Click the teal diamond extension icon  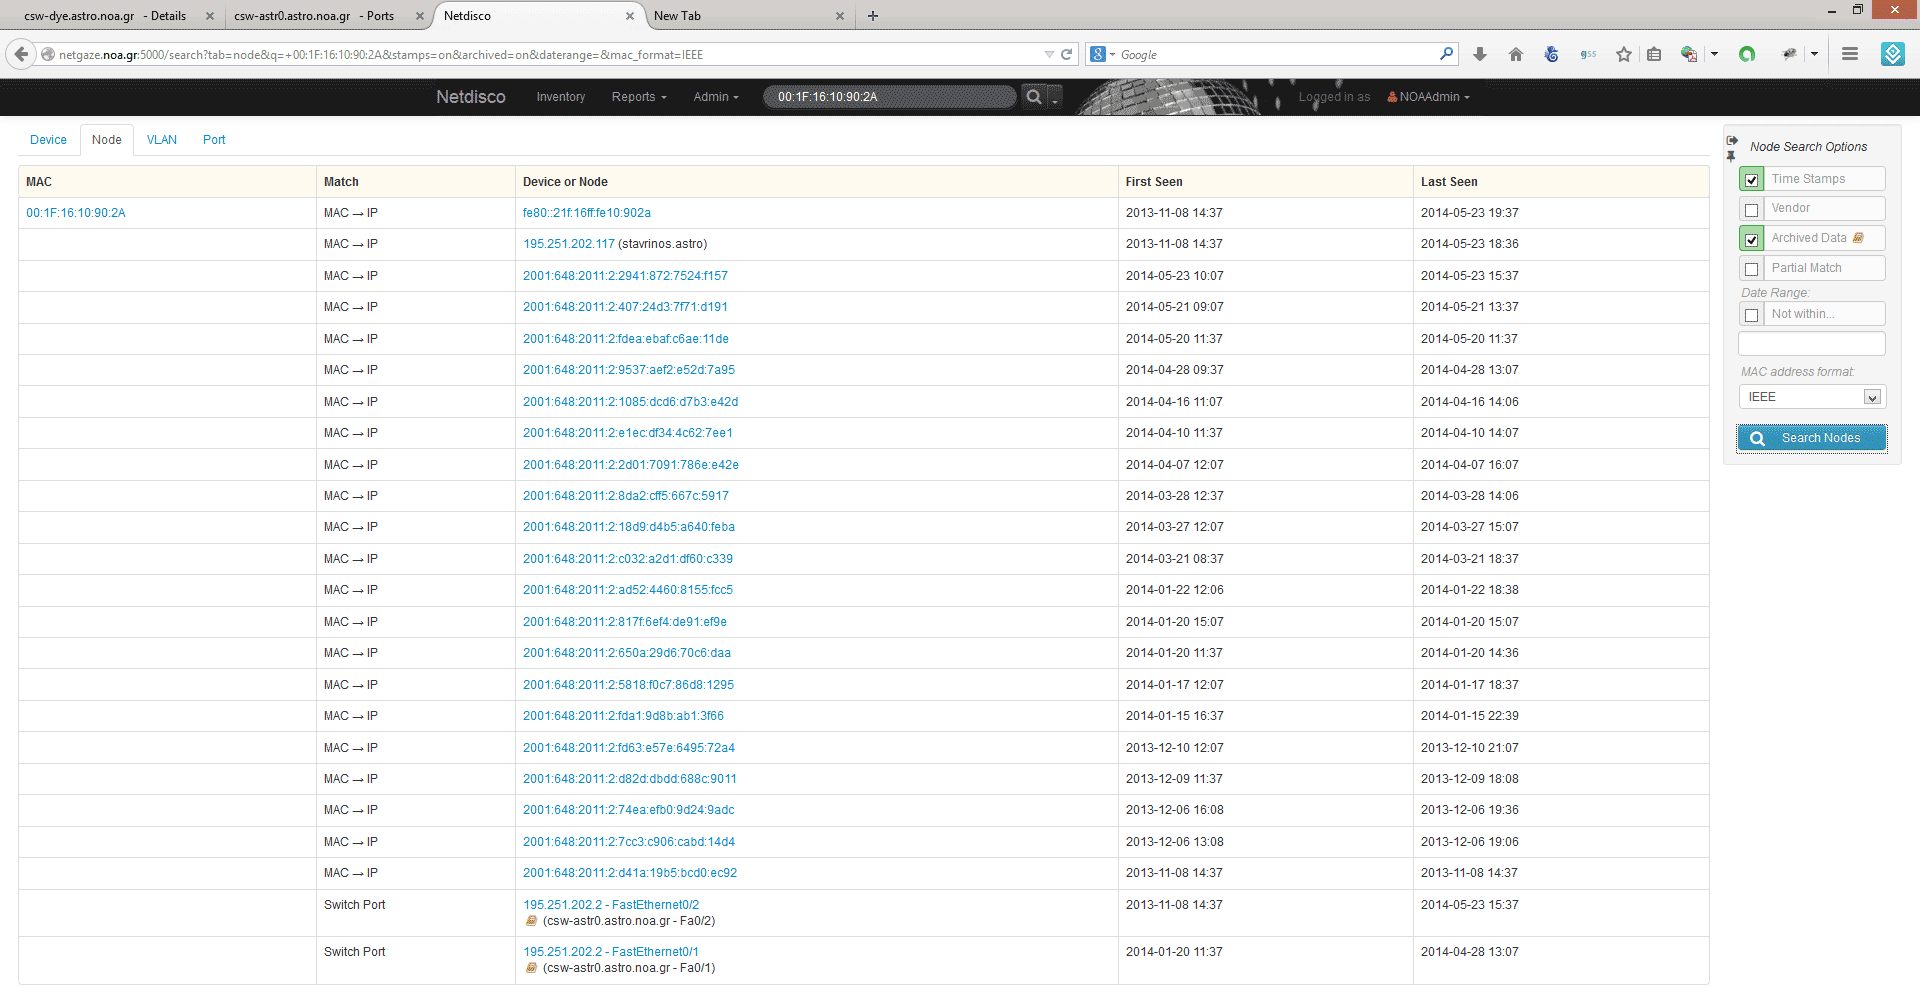(1893, 54)
